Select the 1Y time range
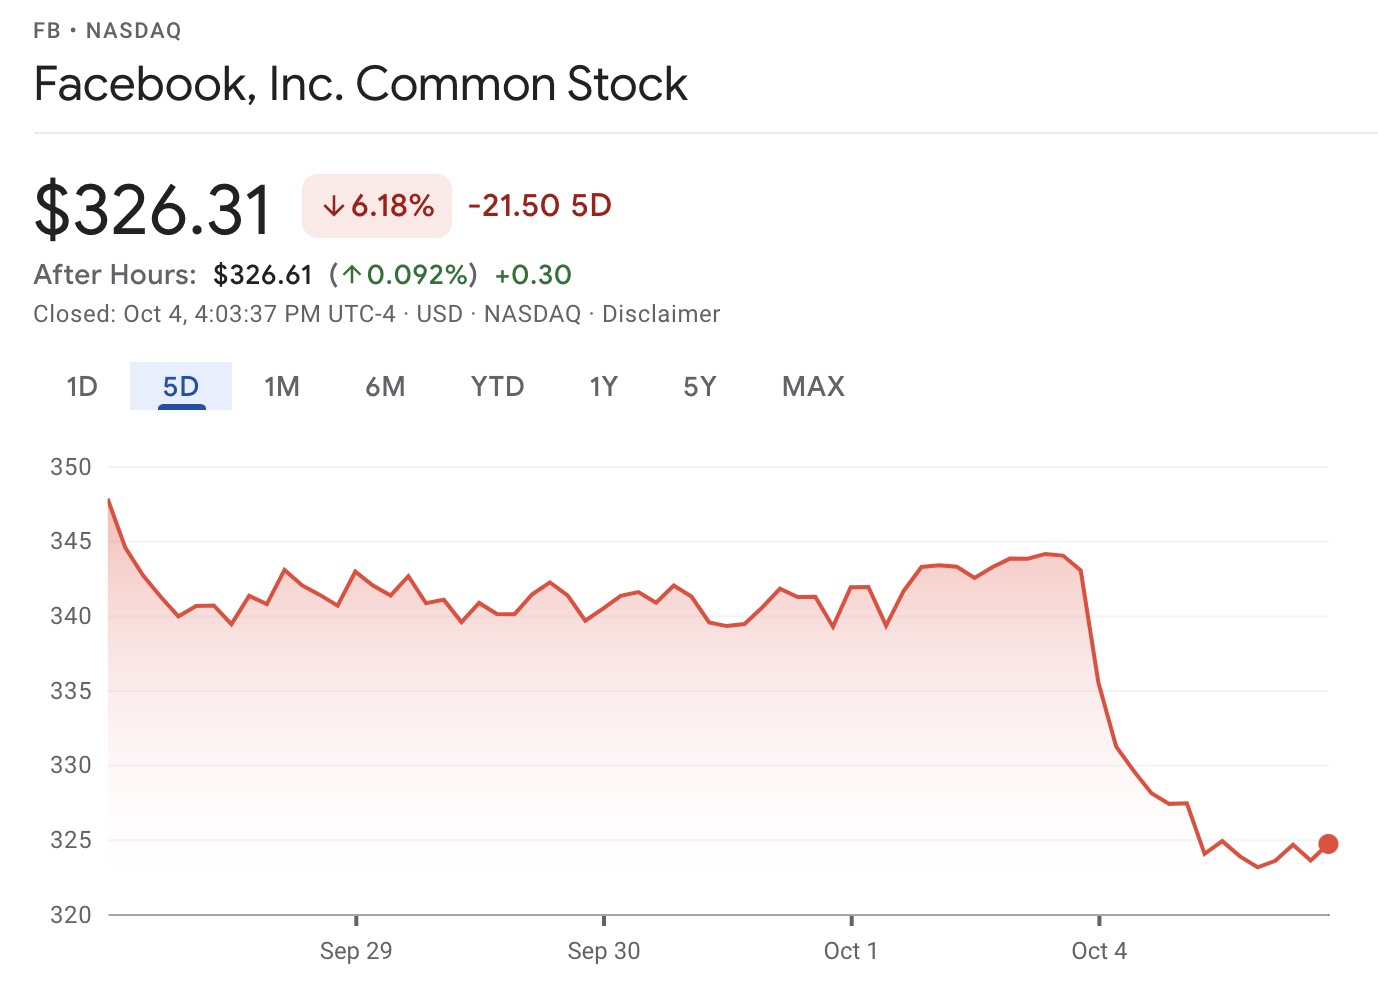The width and height of the screenshot is (1378, 996). (x=603, y=387)
